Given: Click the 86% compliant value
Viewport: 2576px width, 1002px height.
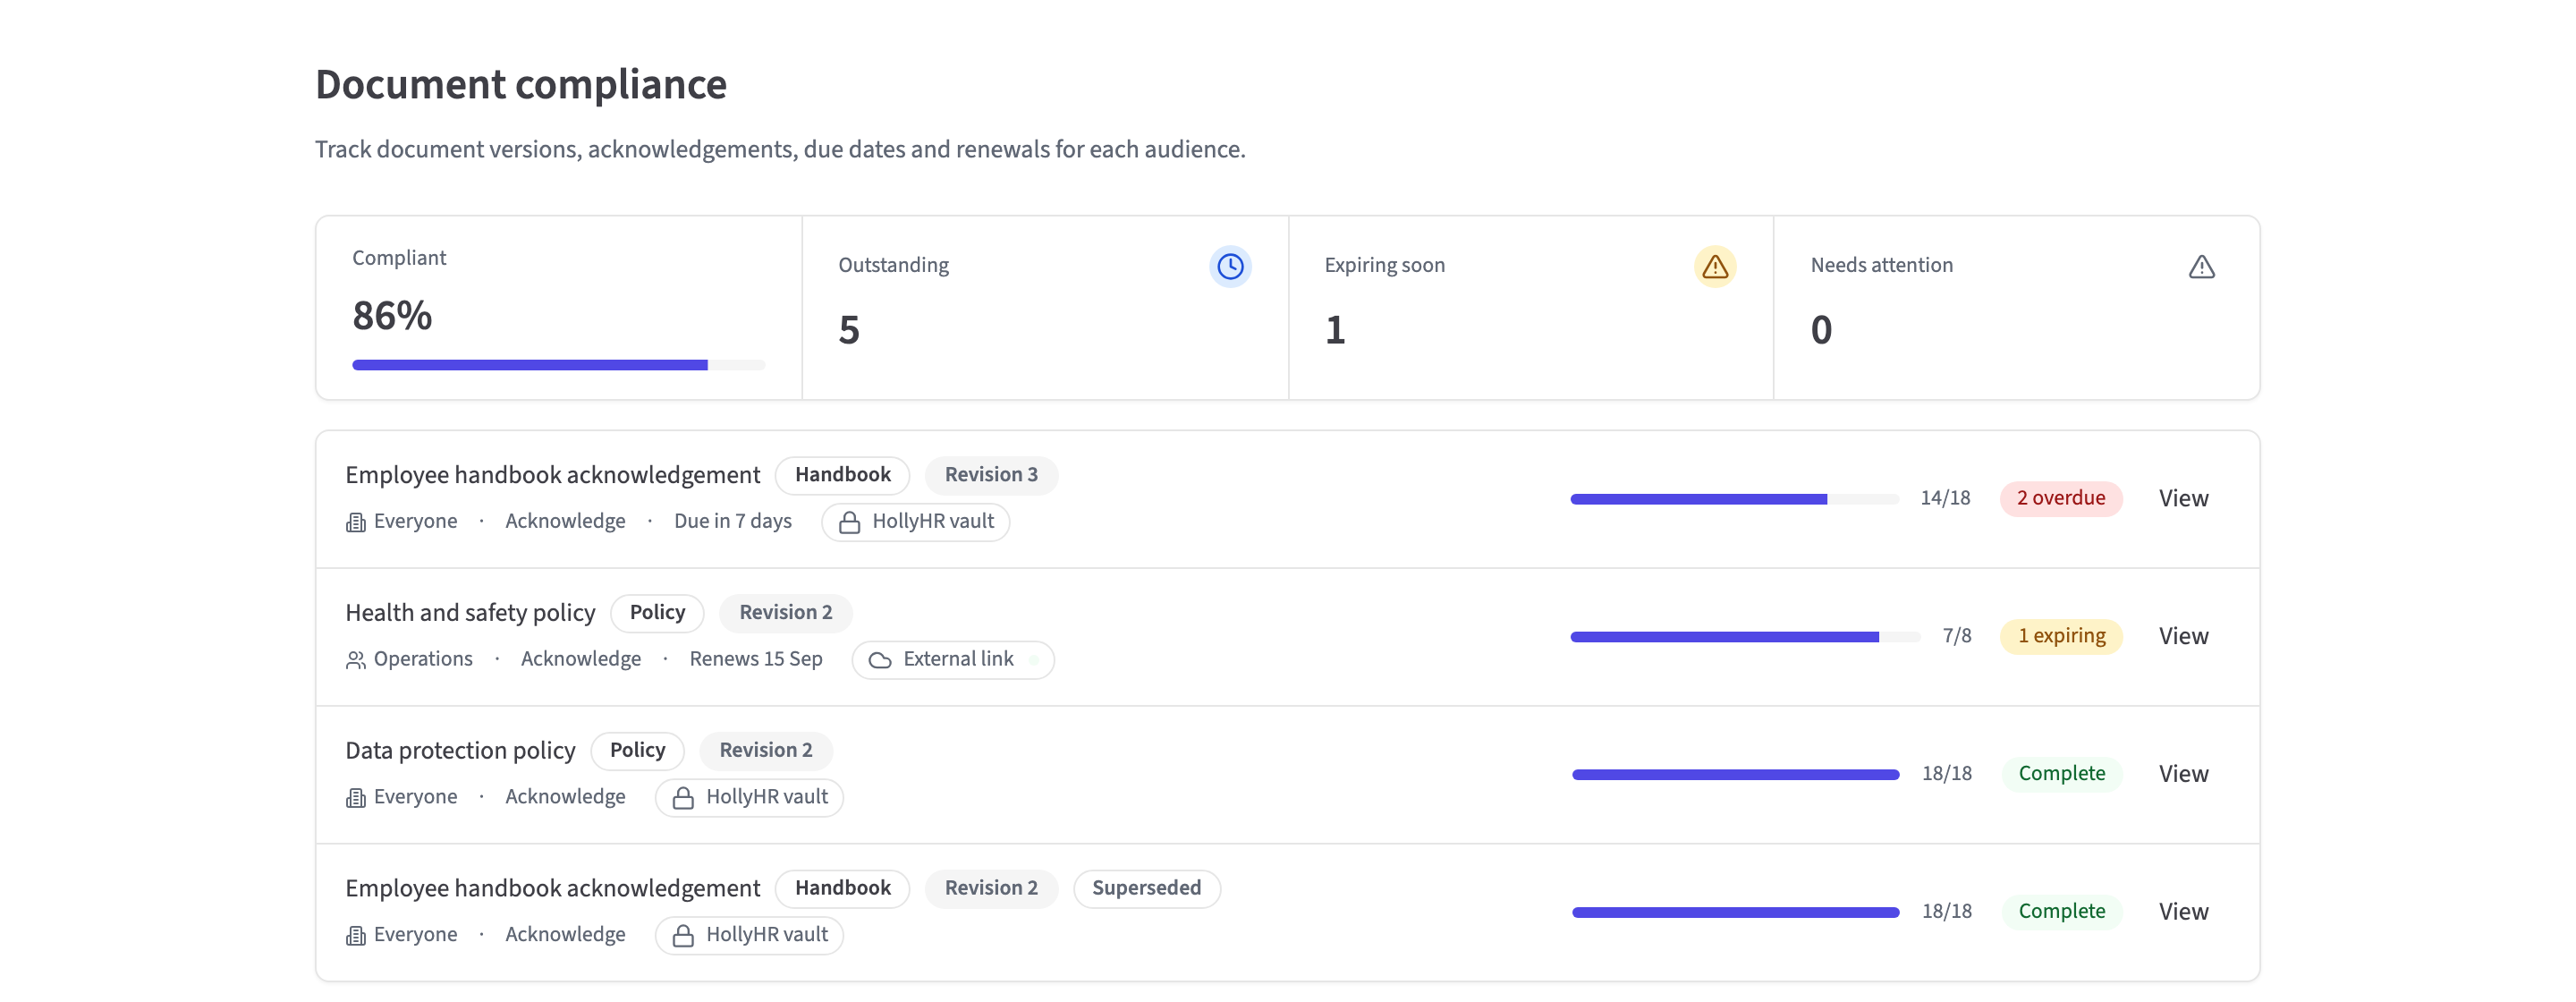Looking at the screenshot, I should [392, 316].
